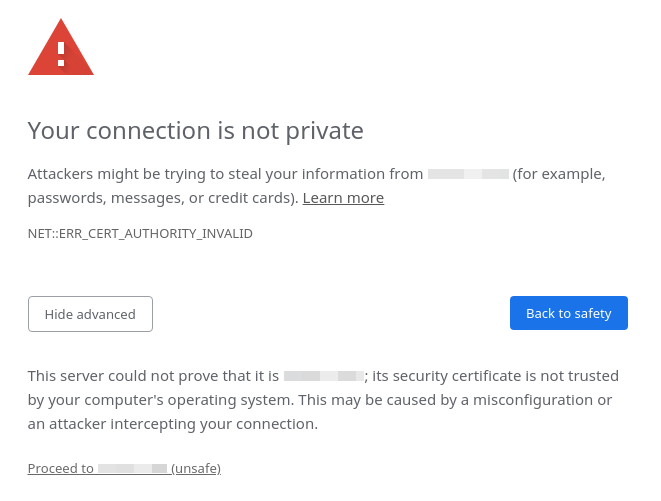Click the "Your connection is not private" heading
Viewport: 661px width, 501px height.
tap(195, 130)
